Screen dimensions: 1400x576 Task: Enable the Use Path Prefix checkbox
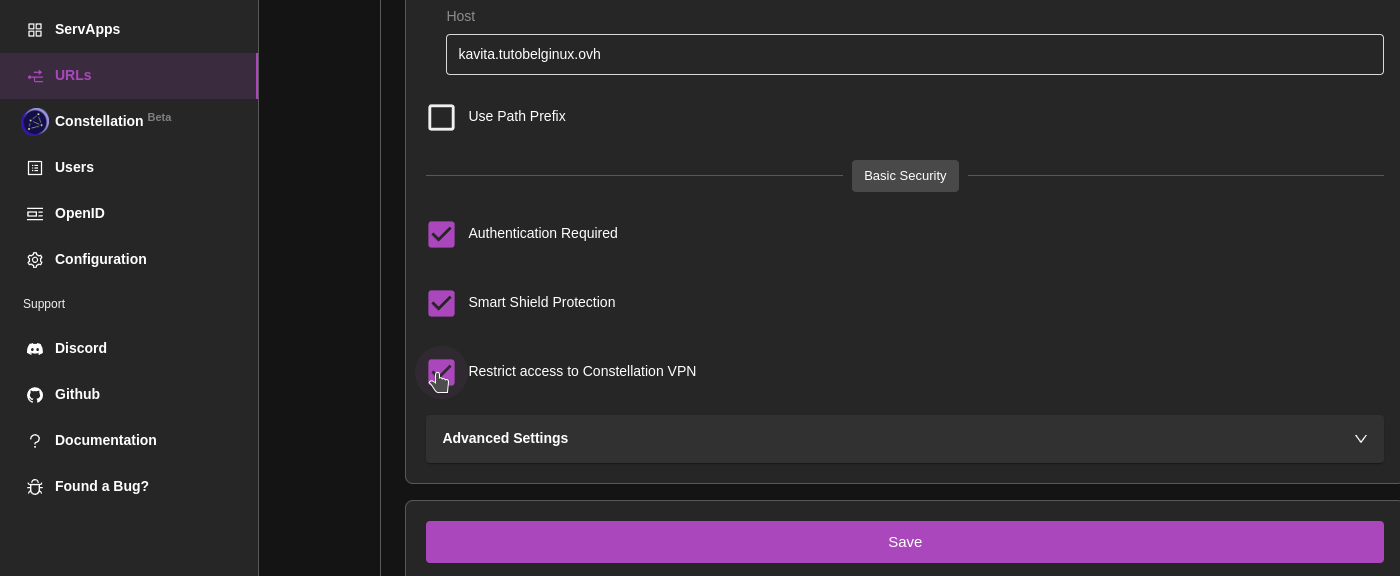pyautogui.click(x=441, y=117)
